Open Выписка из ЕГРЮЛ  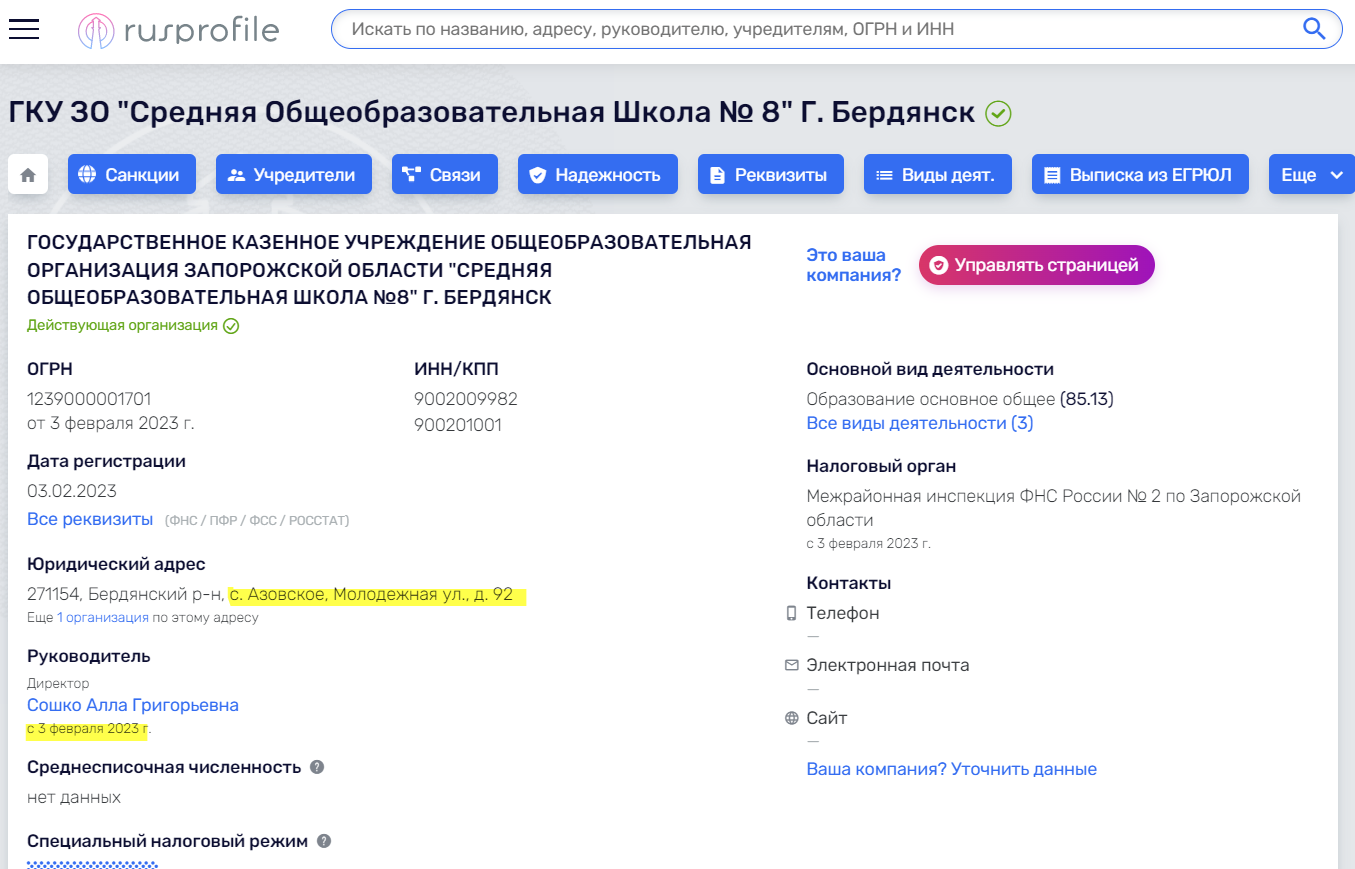pyautogui.click(x=1139, y=173)
